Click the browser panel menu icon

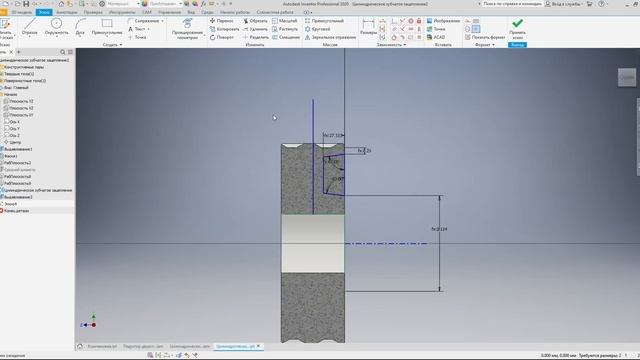[x=70, y=52]
